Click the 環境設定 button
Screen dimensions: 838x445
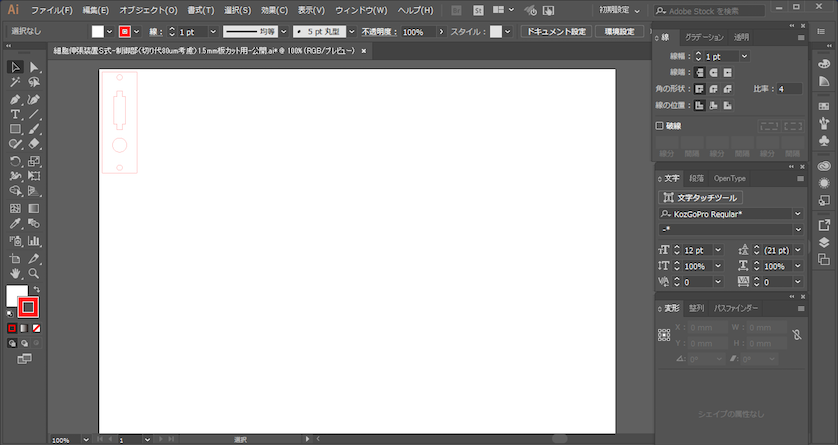click(x=619, y=32)
